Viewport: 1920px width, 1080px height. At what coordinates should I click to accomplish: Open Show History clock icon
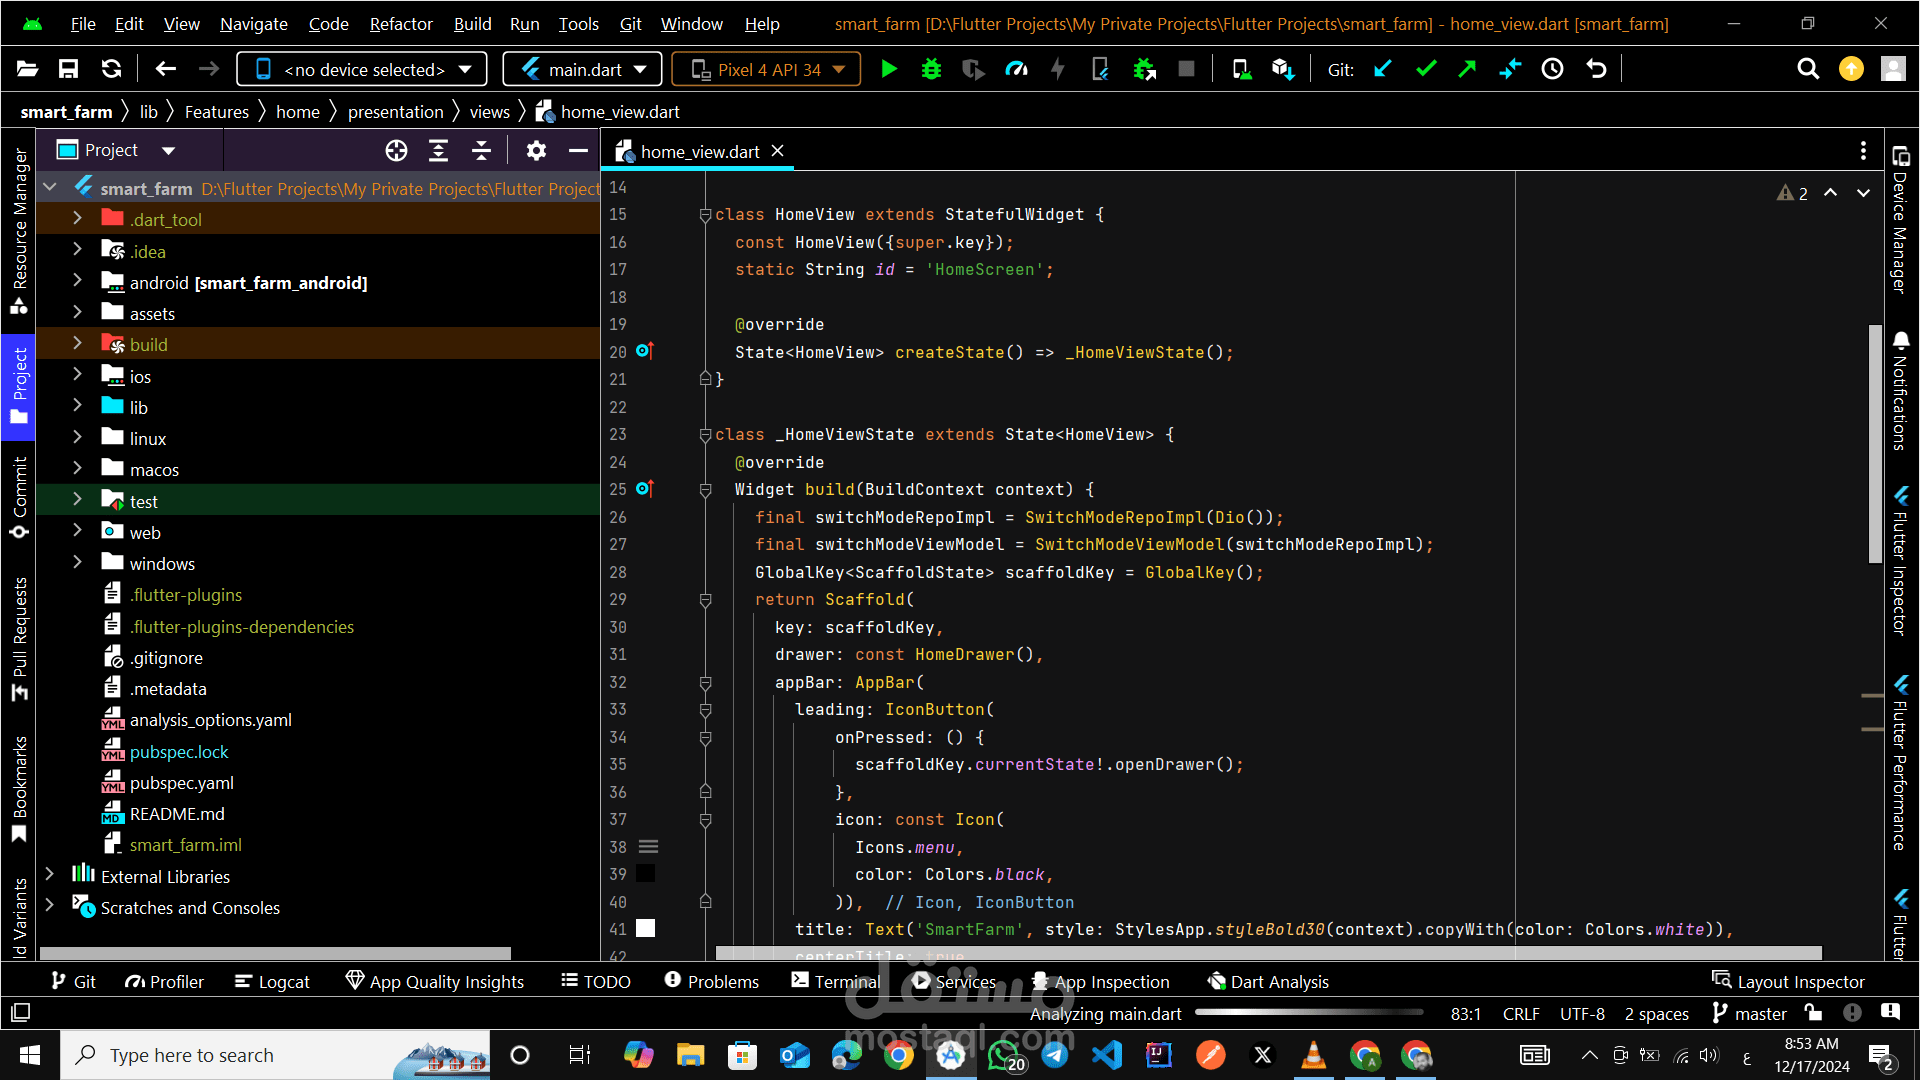[1552, 69]
